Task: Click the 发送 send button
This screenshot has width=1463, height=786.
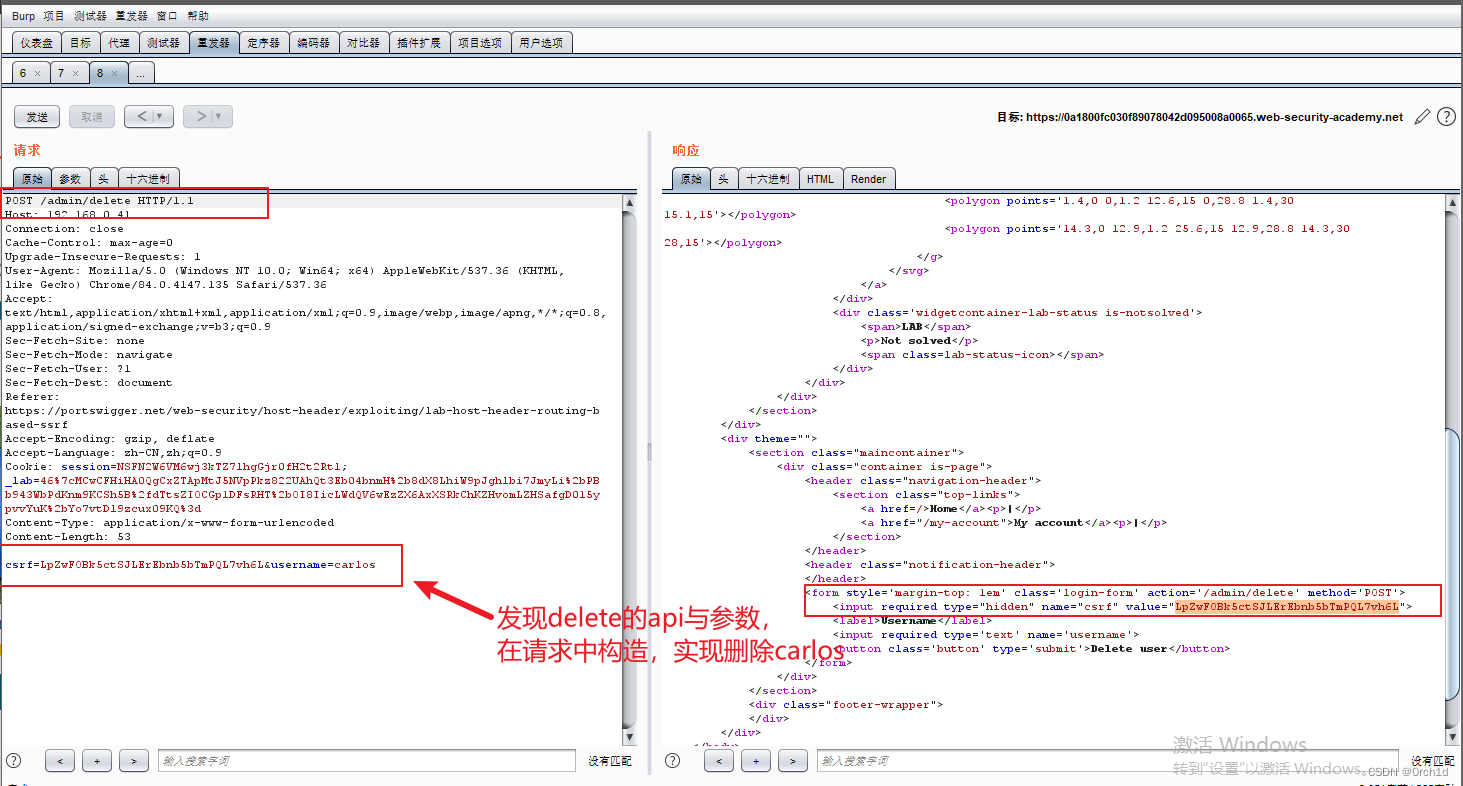Action: pos(37,117)
